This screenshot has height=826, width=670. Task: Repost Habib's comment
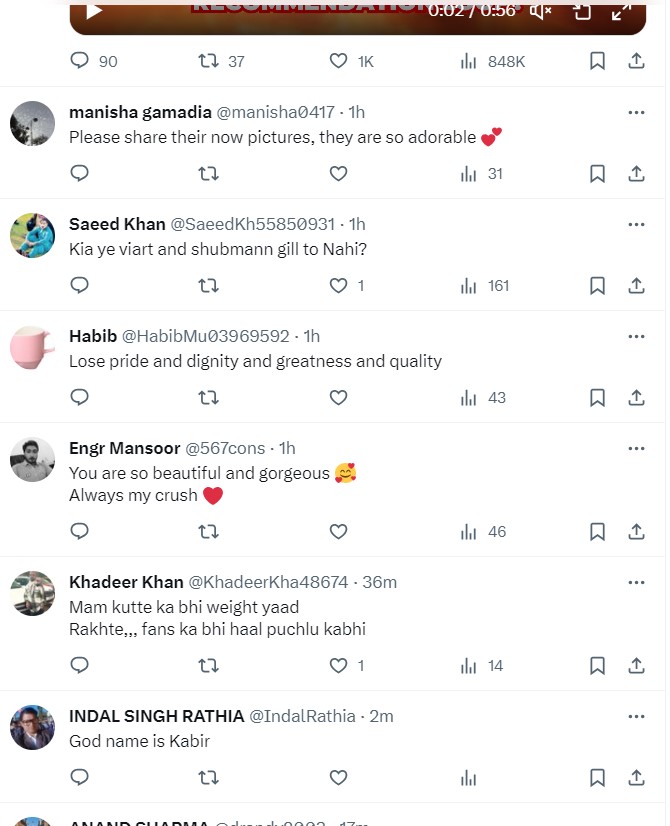tap(208, 397)
